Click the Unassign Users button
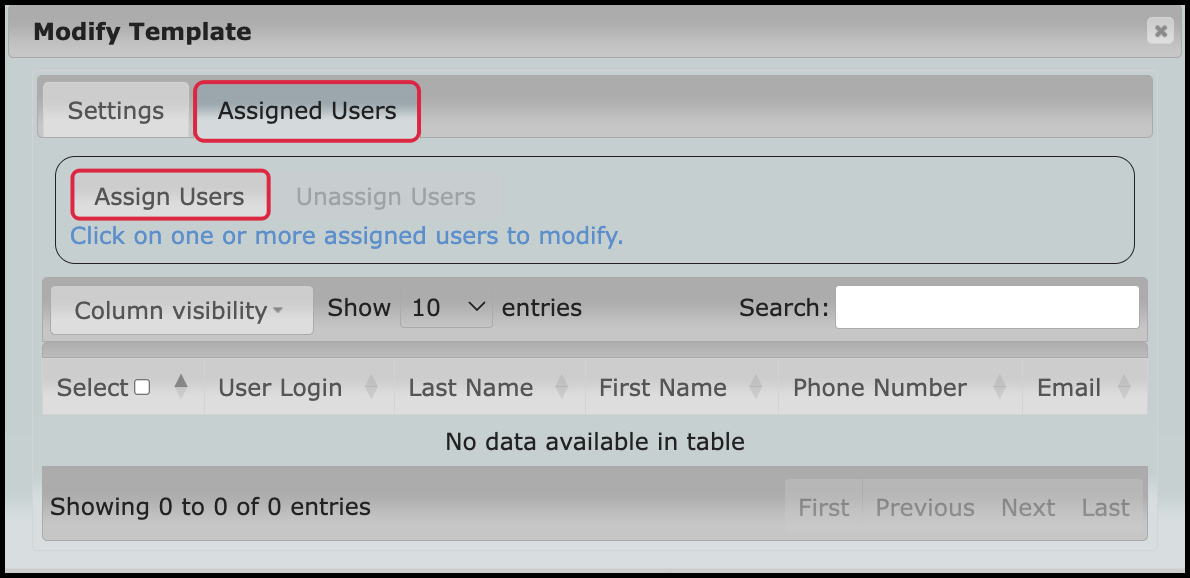 [x=386, y=196]
